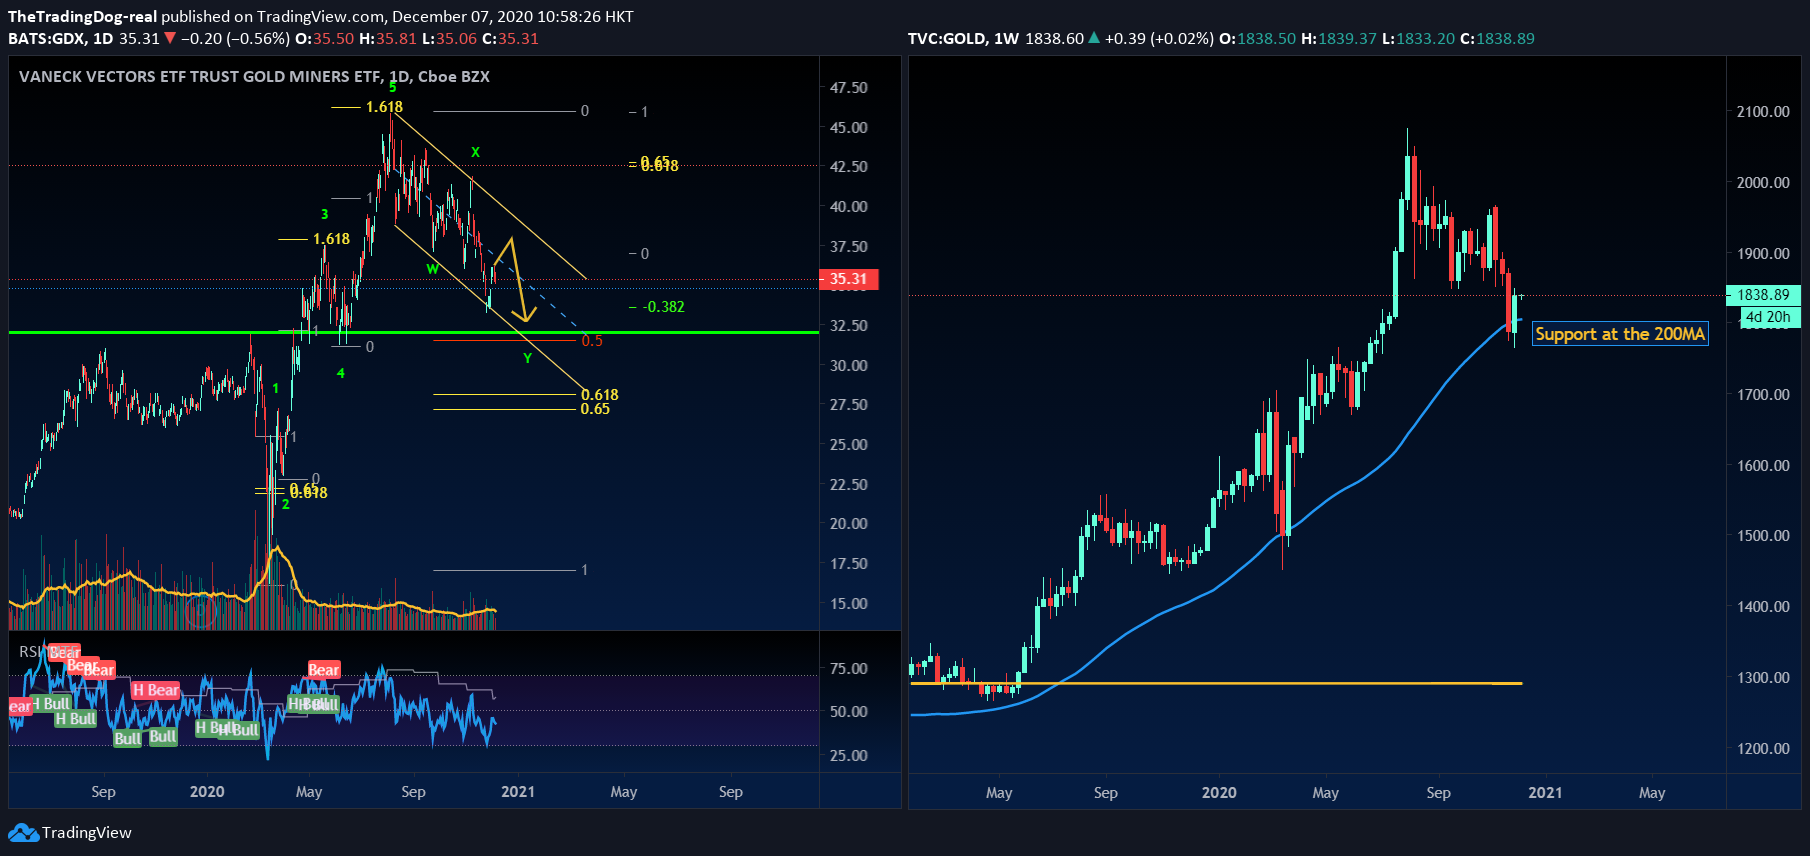Click 1200.00 on the gold price axis
The image size is (1810, 856).
[1763, 748]
